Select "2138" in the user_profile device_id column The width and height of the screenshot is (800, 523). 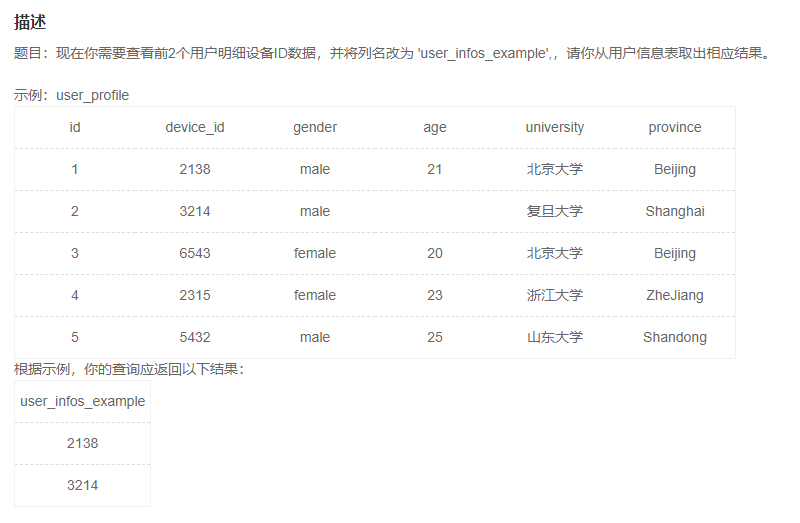[x=195, y=169]
